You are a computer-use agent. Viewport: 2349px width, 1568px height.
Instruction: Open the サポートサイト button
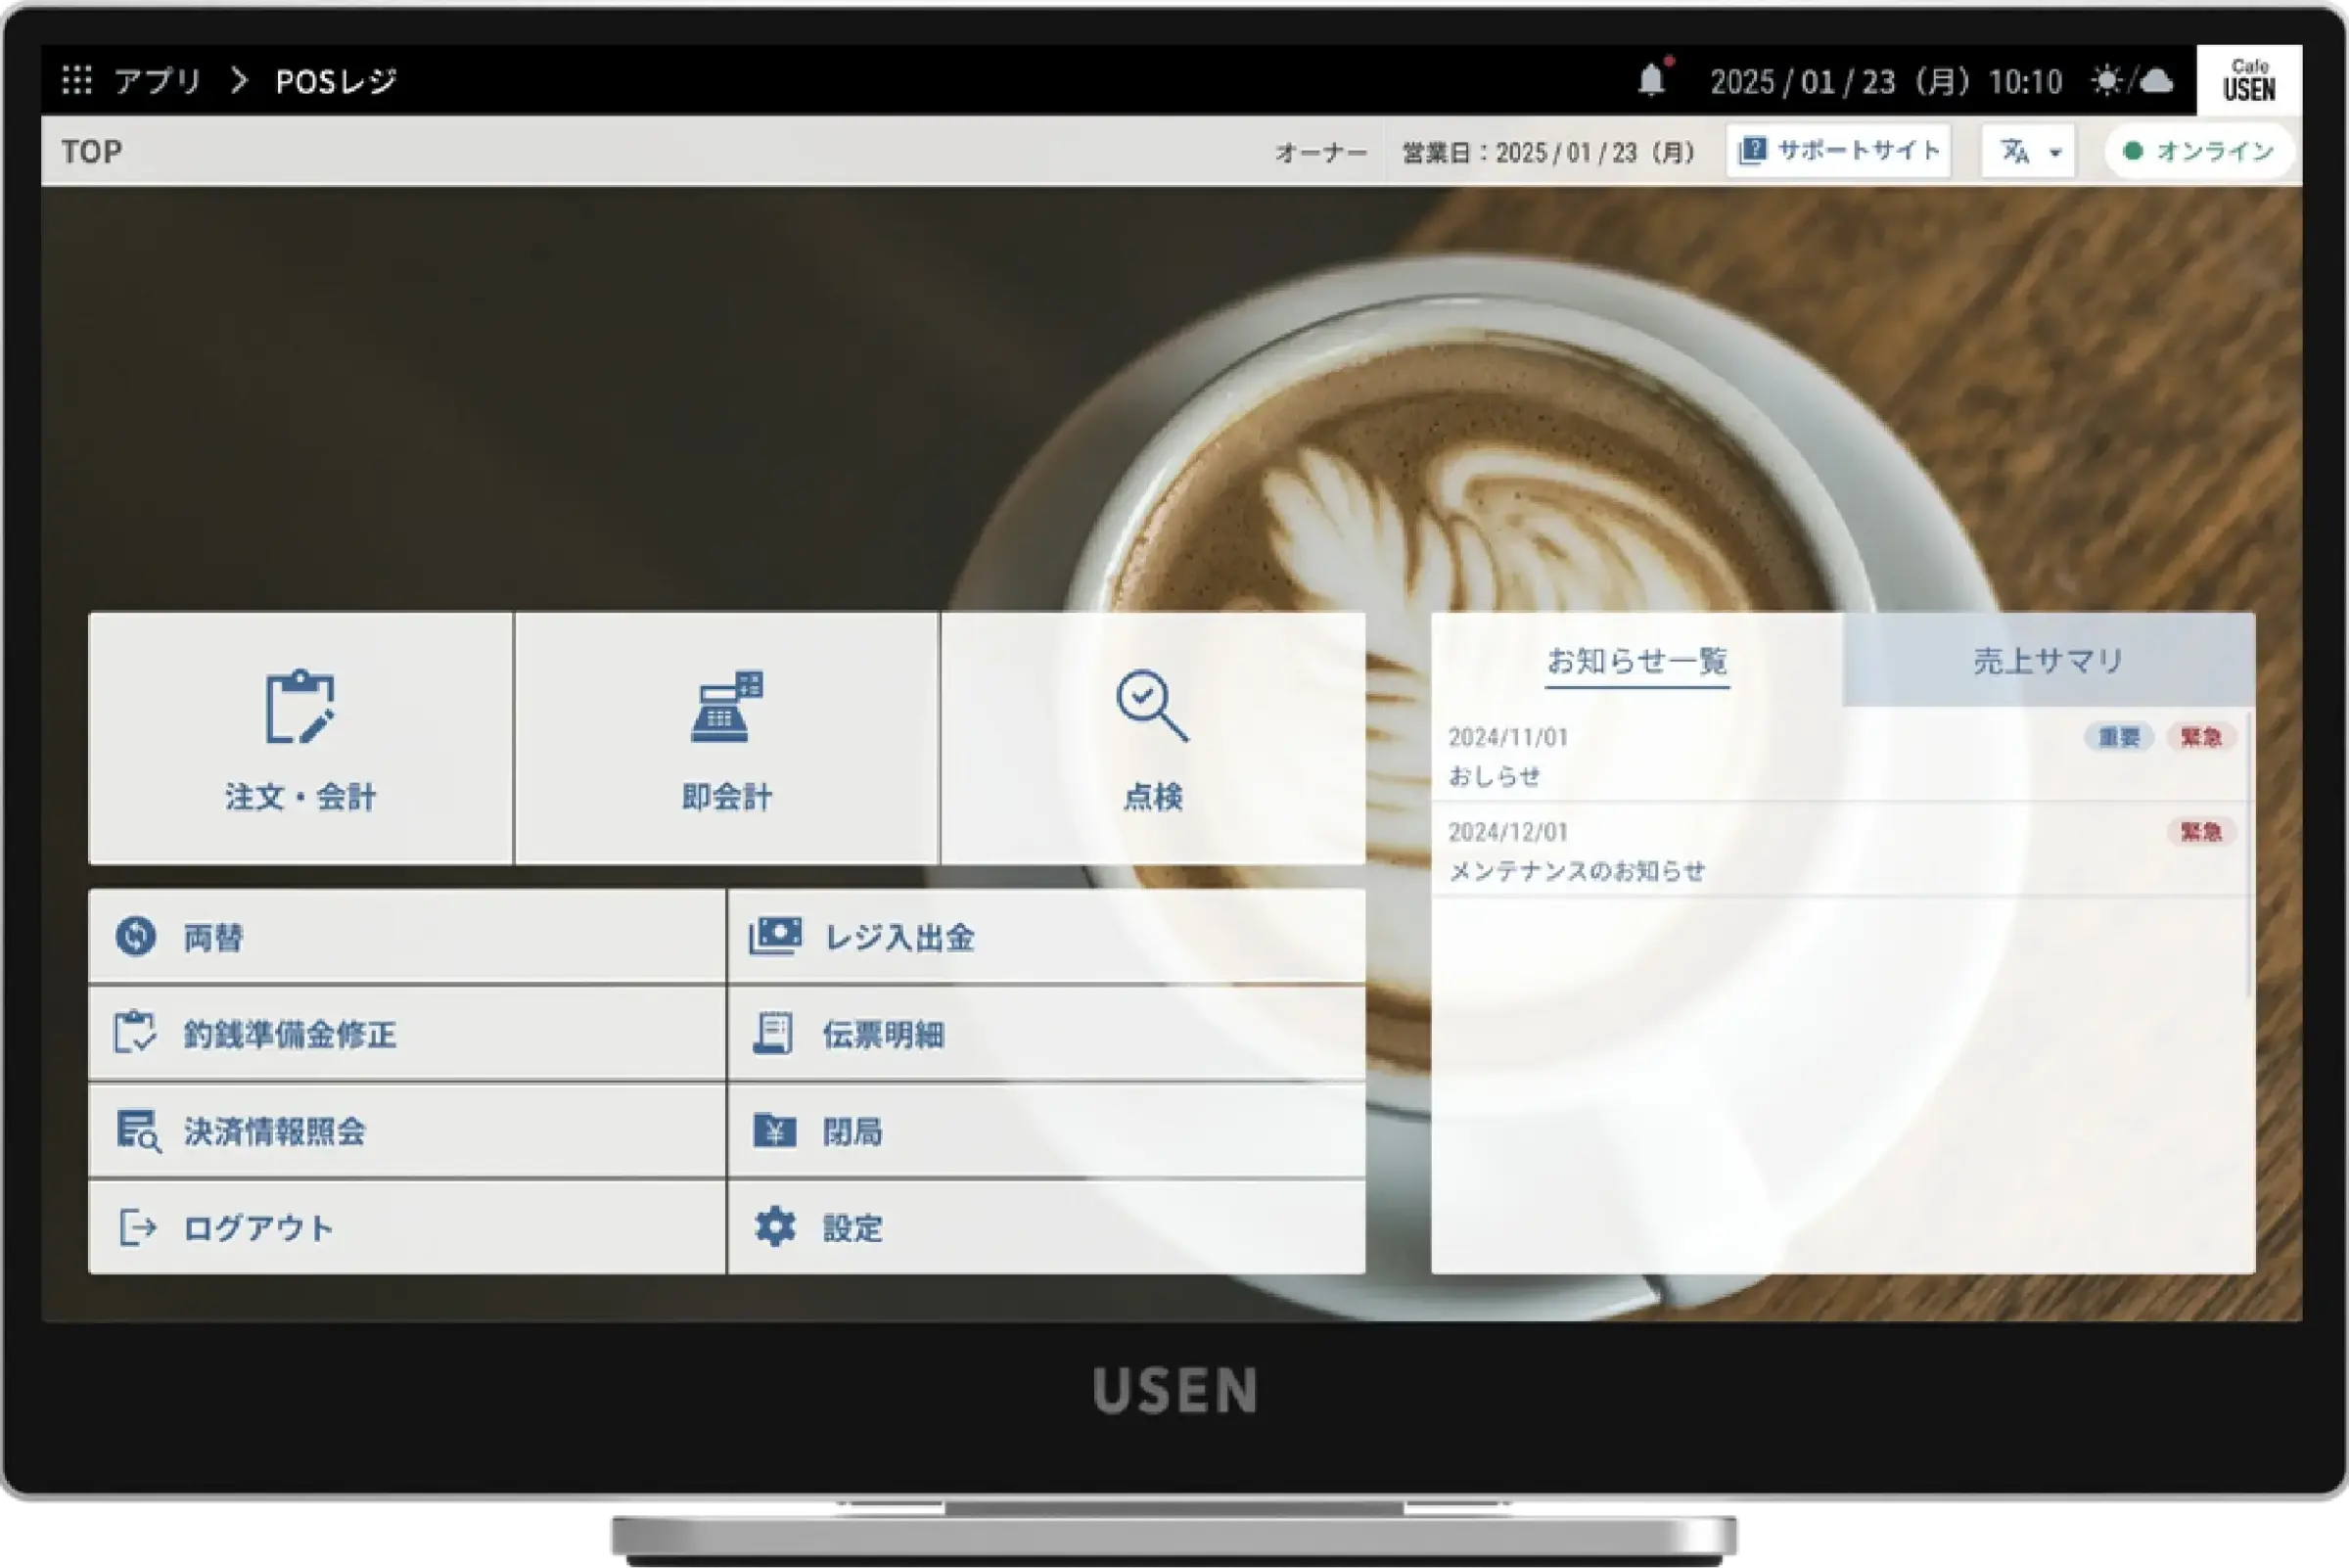(1839, 151)
